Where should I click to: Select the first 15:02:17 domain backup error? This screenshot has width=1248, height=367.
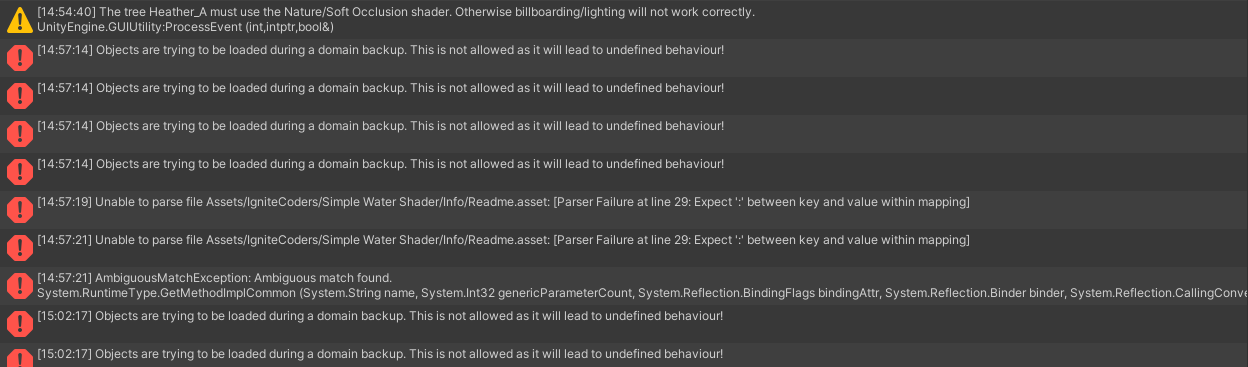pos(624,323)
